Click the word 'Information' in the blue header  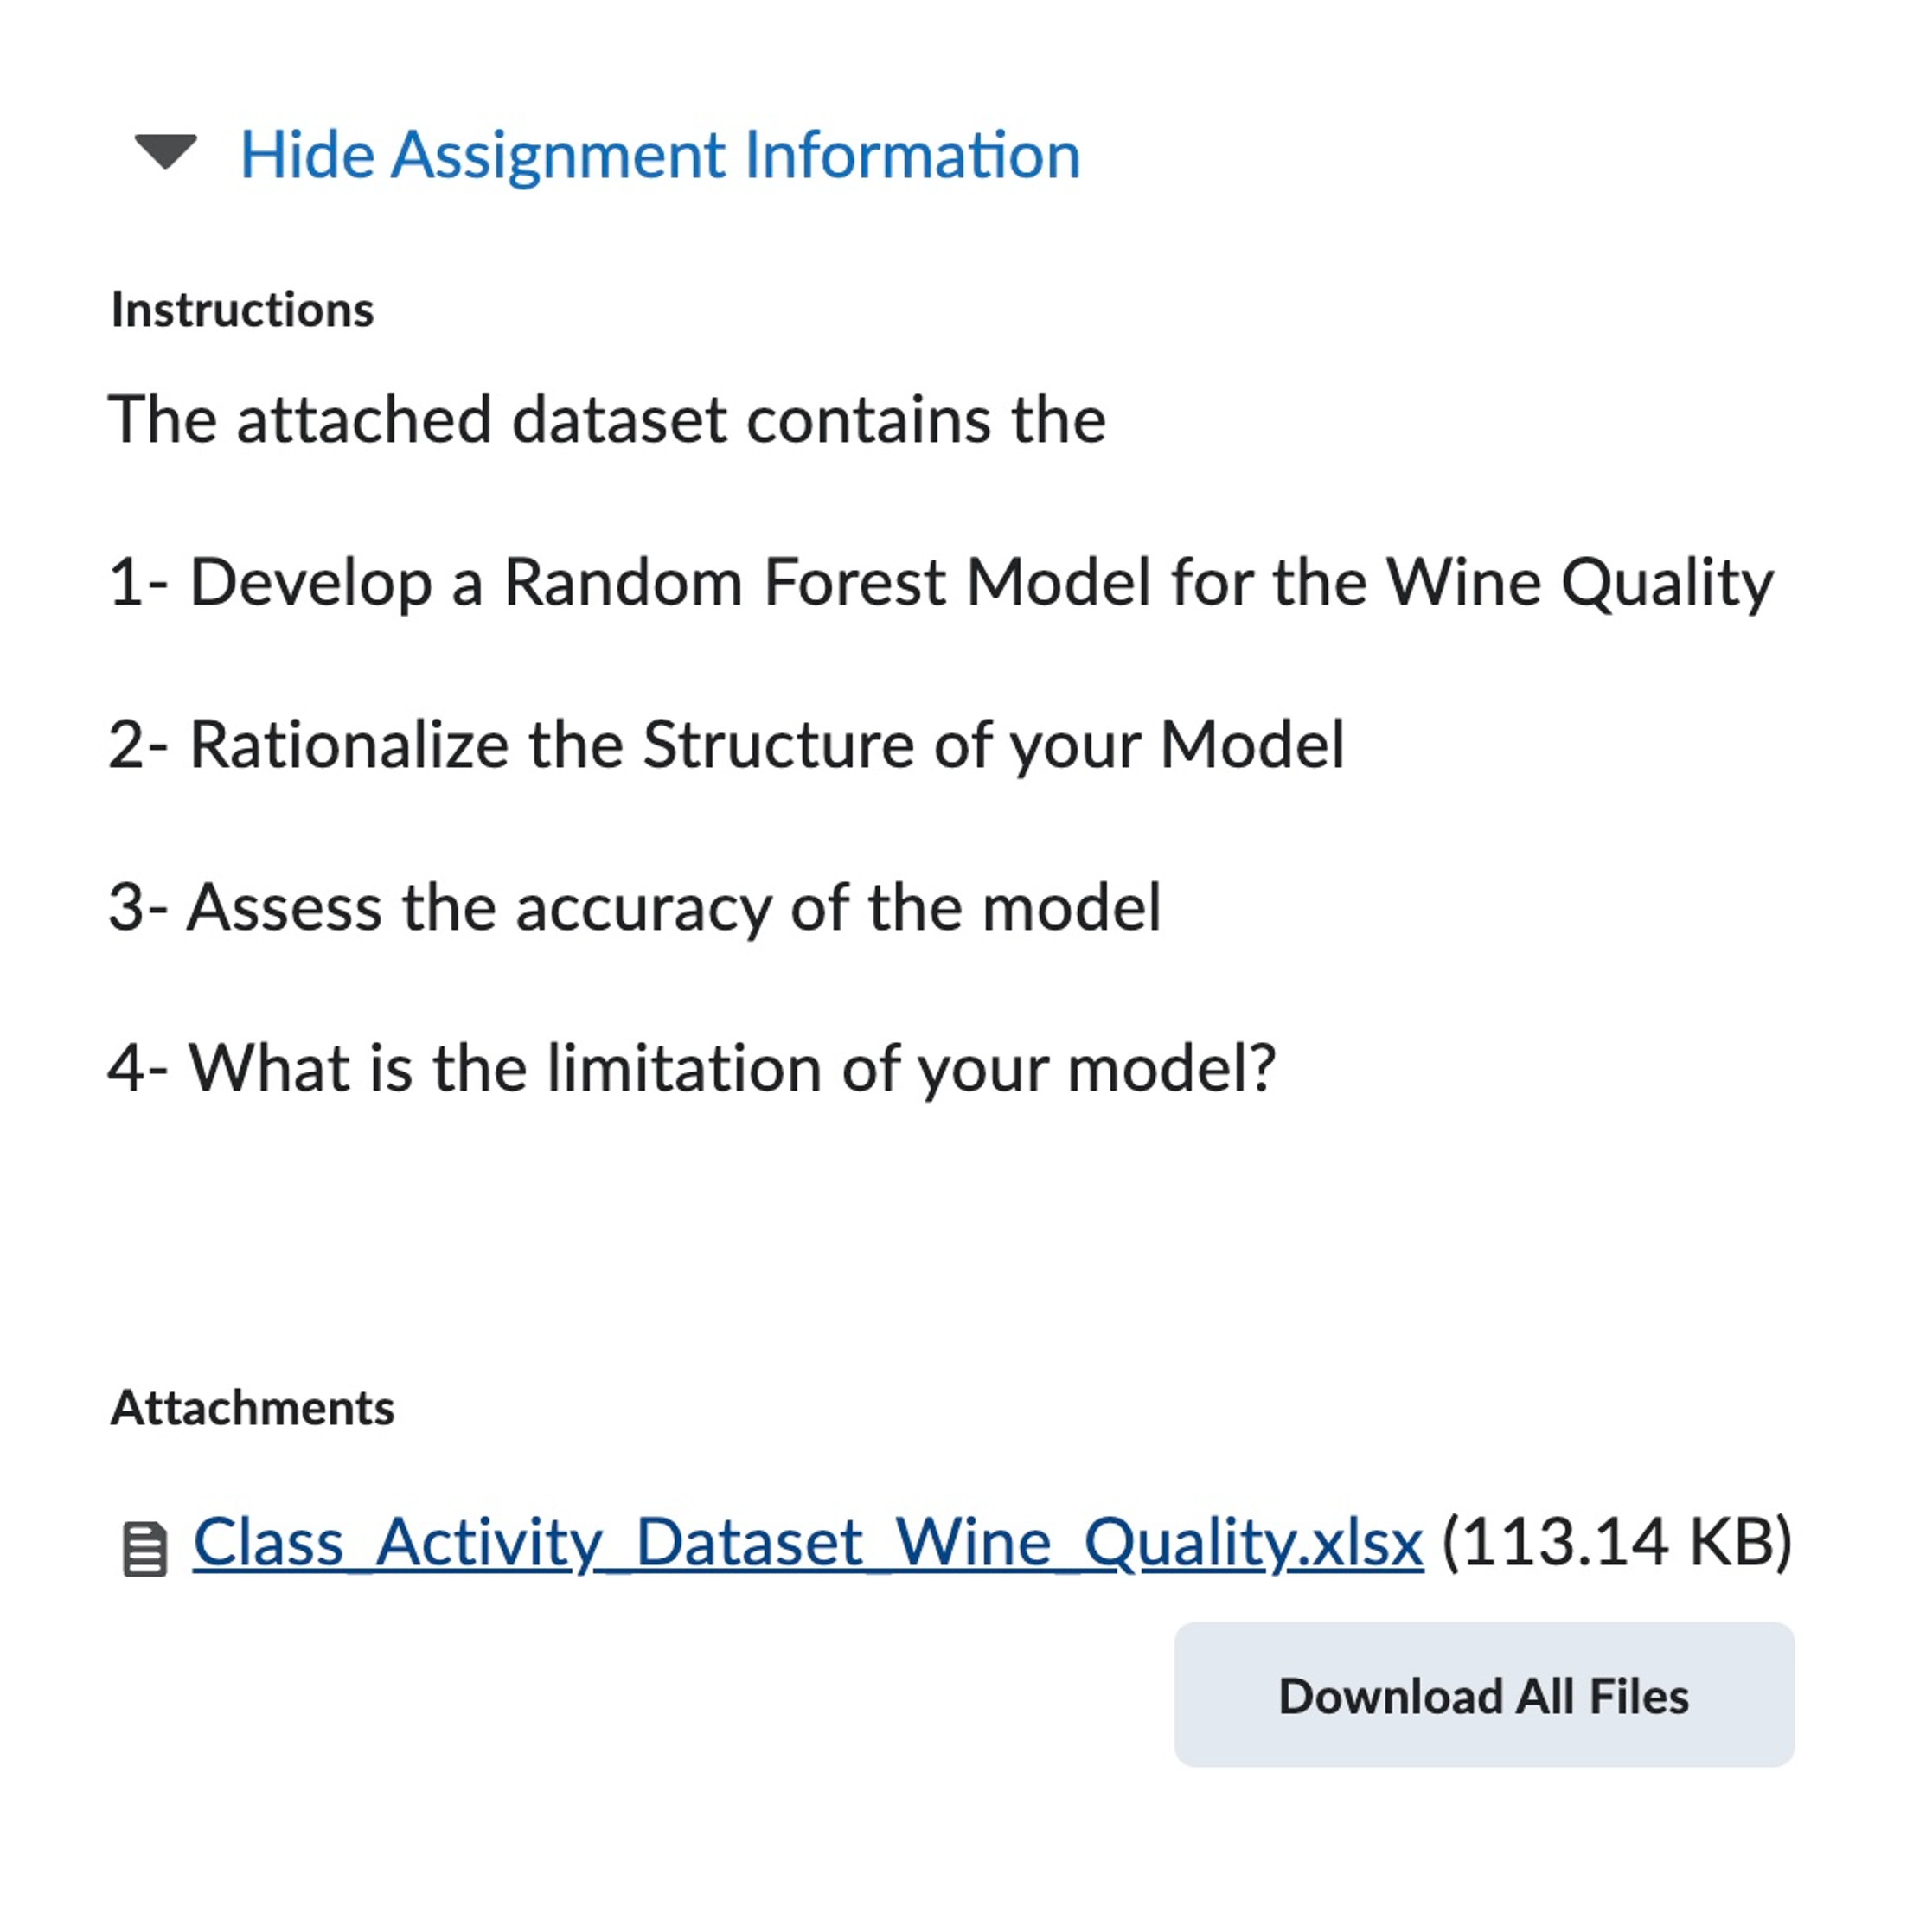912,156
